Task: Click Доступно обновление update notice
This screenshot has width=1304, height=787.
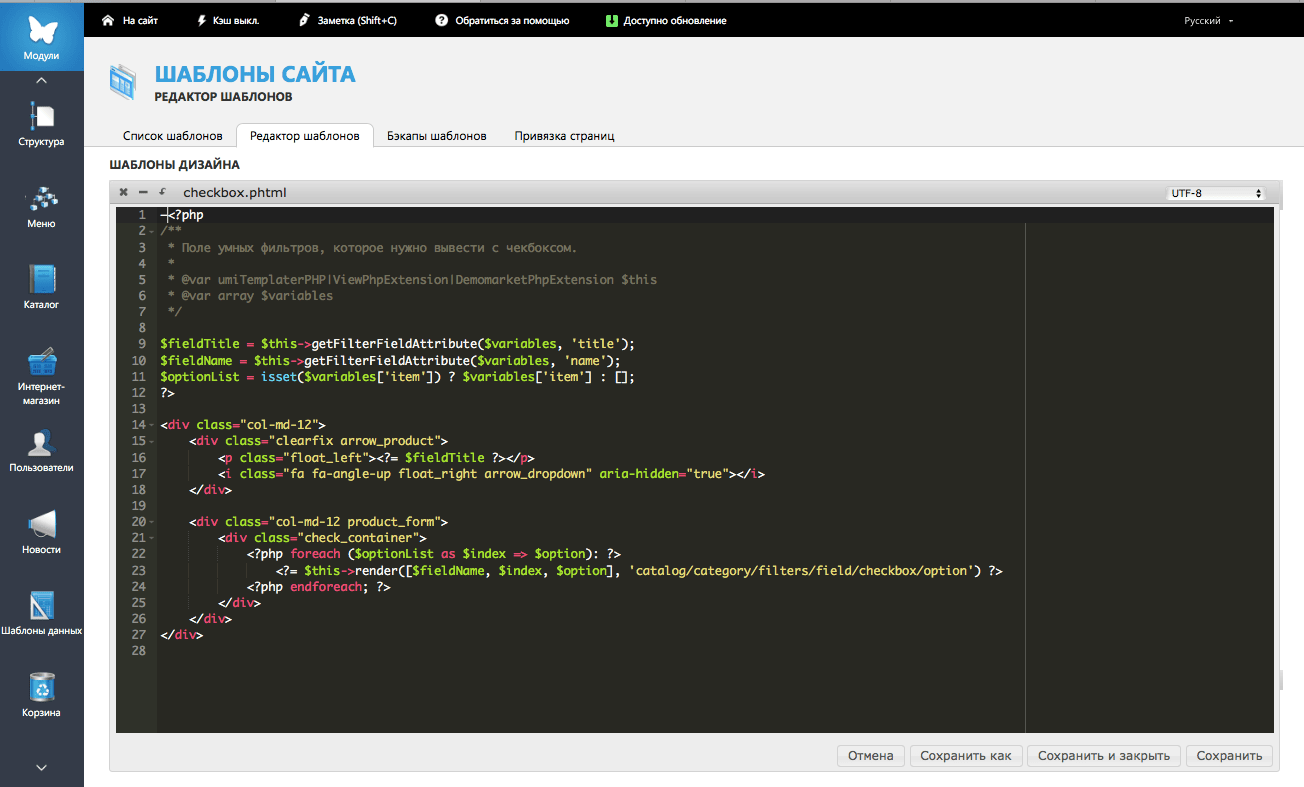Action: [666, 20]
